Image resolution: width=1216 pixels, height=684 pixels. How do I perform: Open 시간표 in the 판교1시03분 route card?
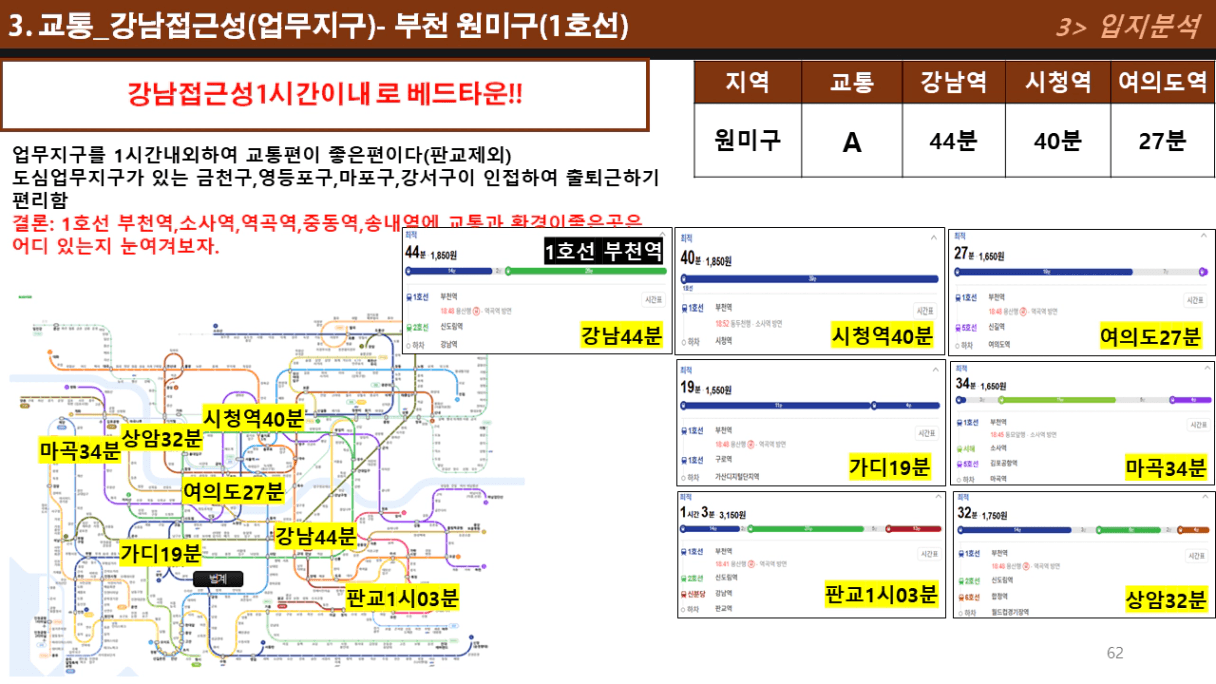[927, 554]
